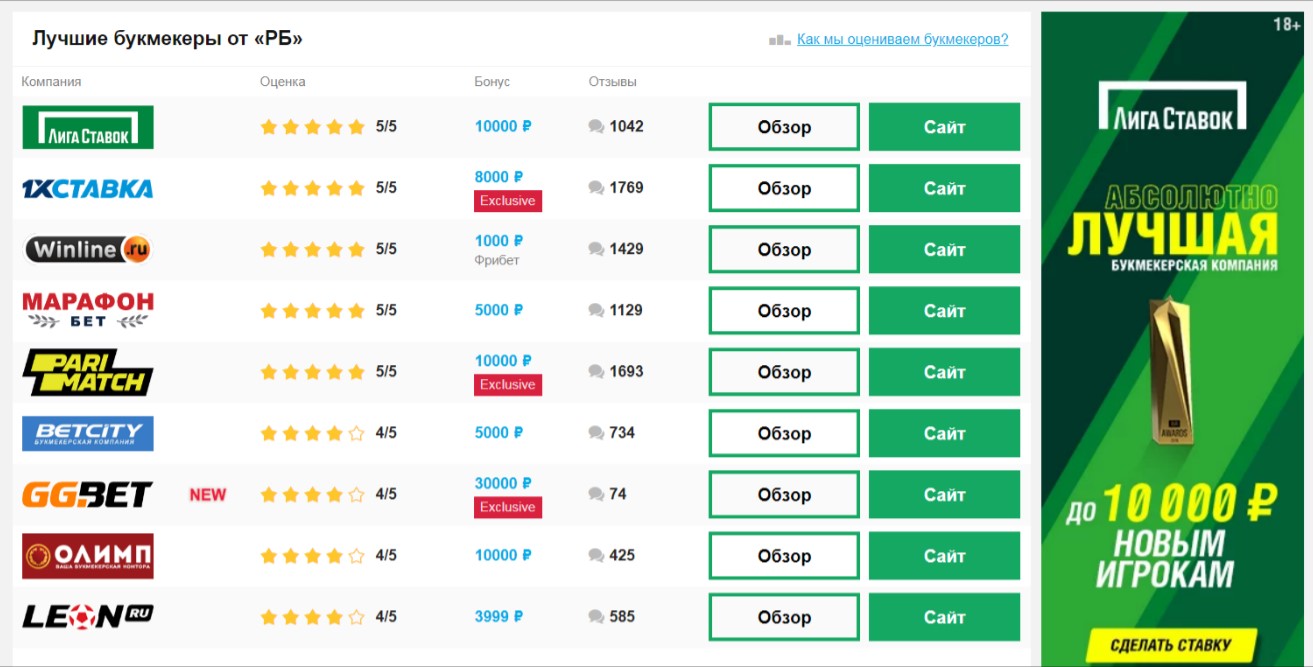Image resolution: width=1313 pixels, height=667 pixels.
Task: Click the 'Сделать ставку' ad button
Action: click(1172, 644)
